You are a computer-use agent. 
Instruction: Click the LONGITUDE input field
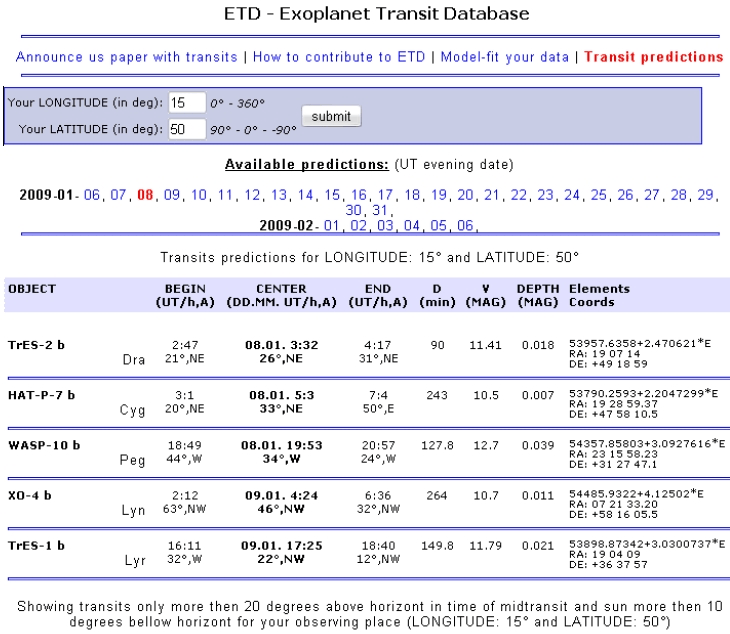coord(187,102)
